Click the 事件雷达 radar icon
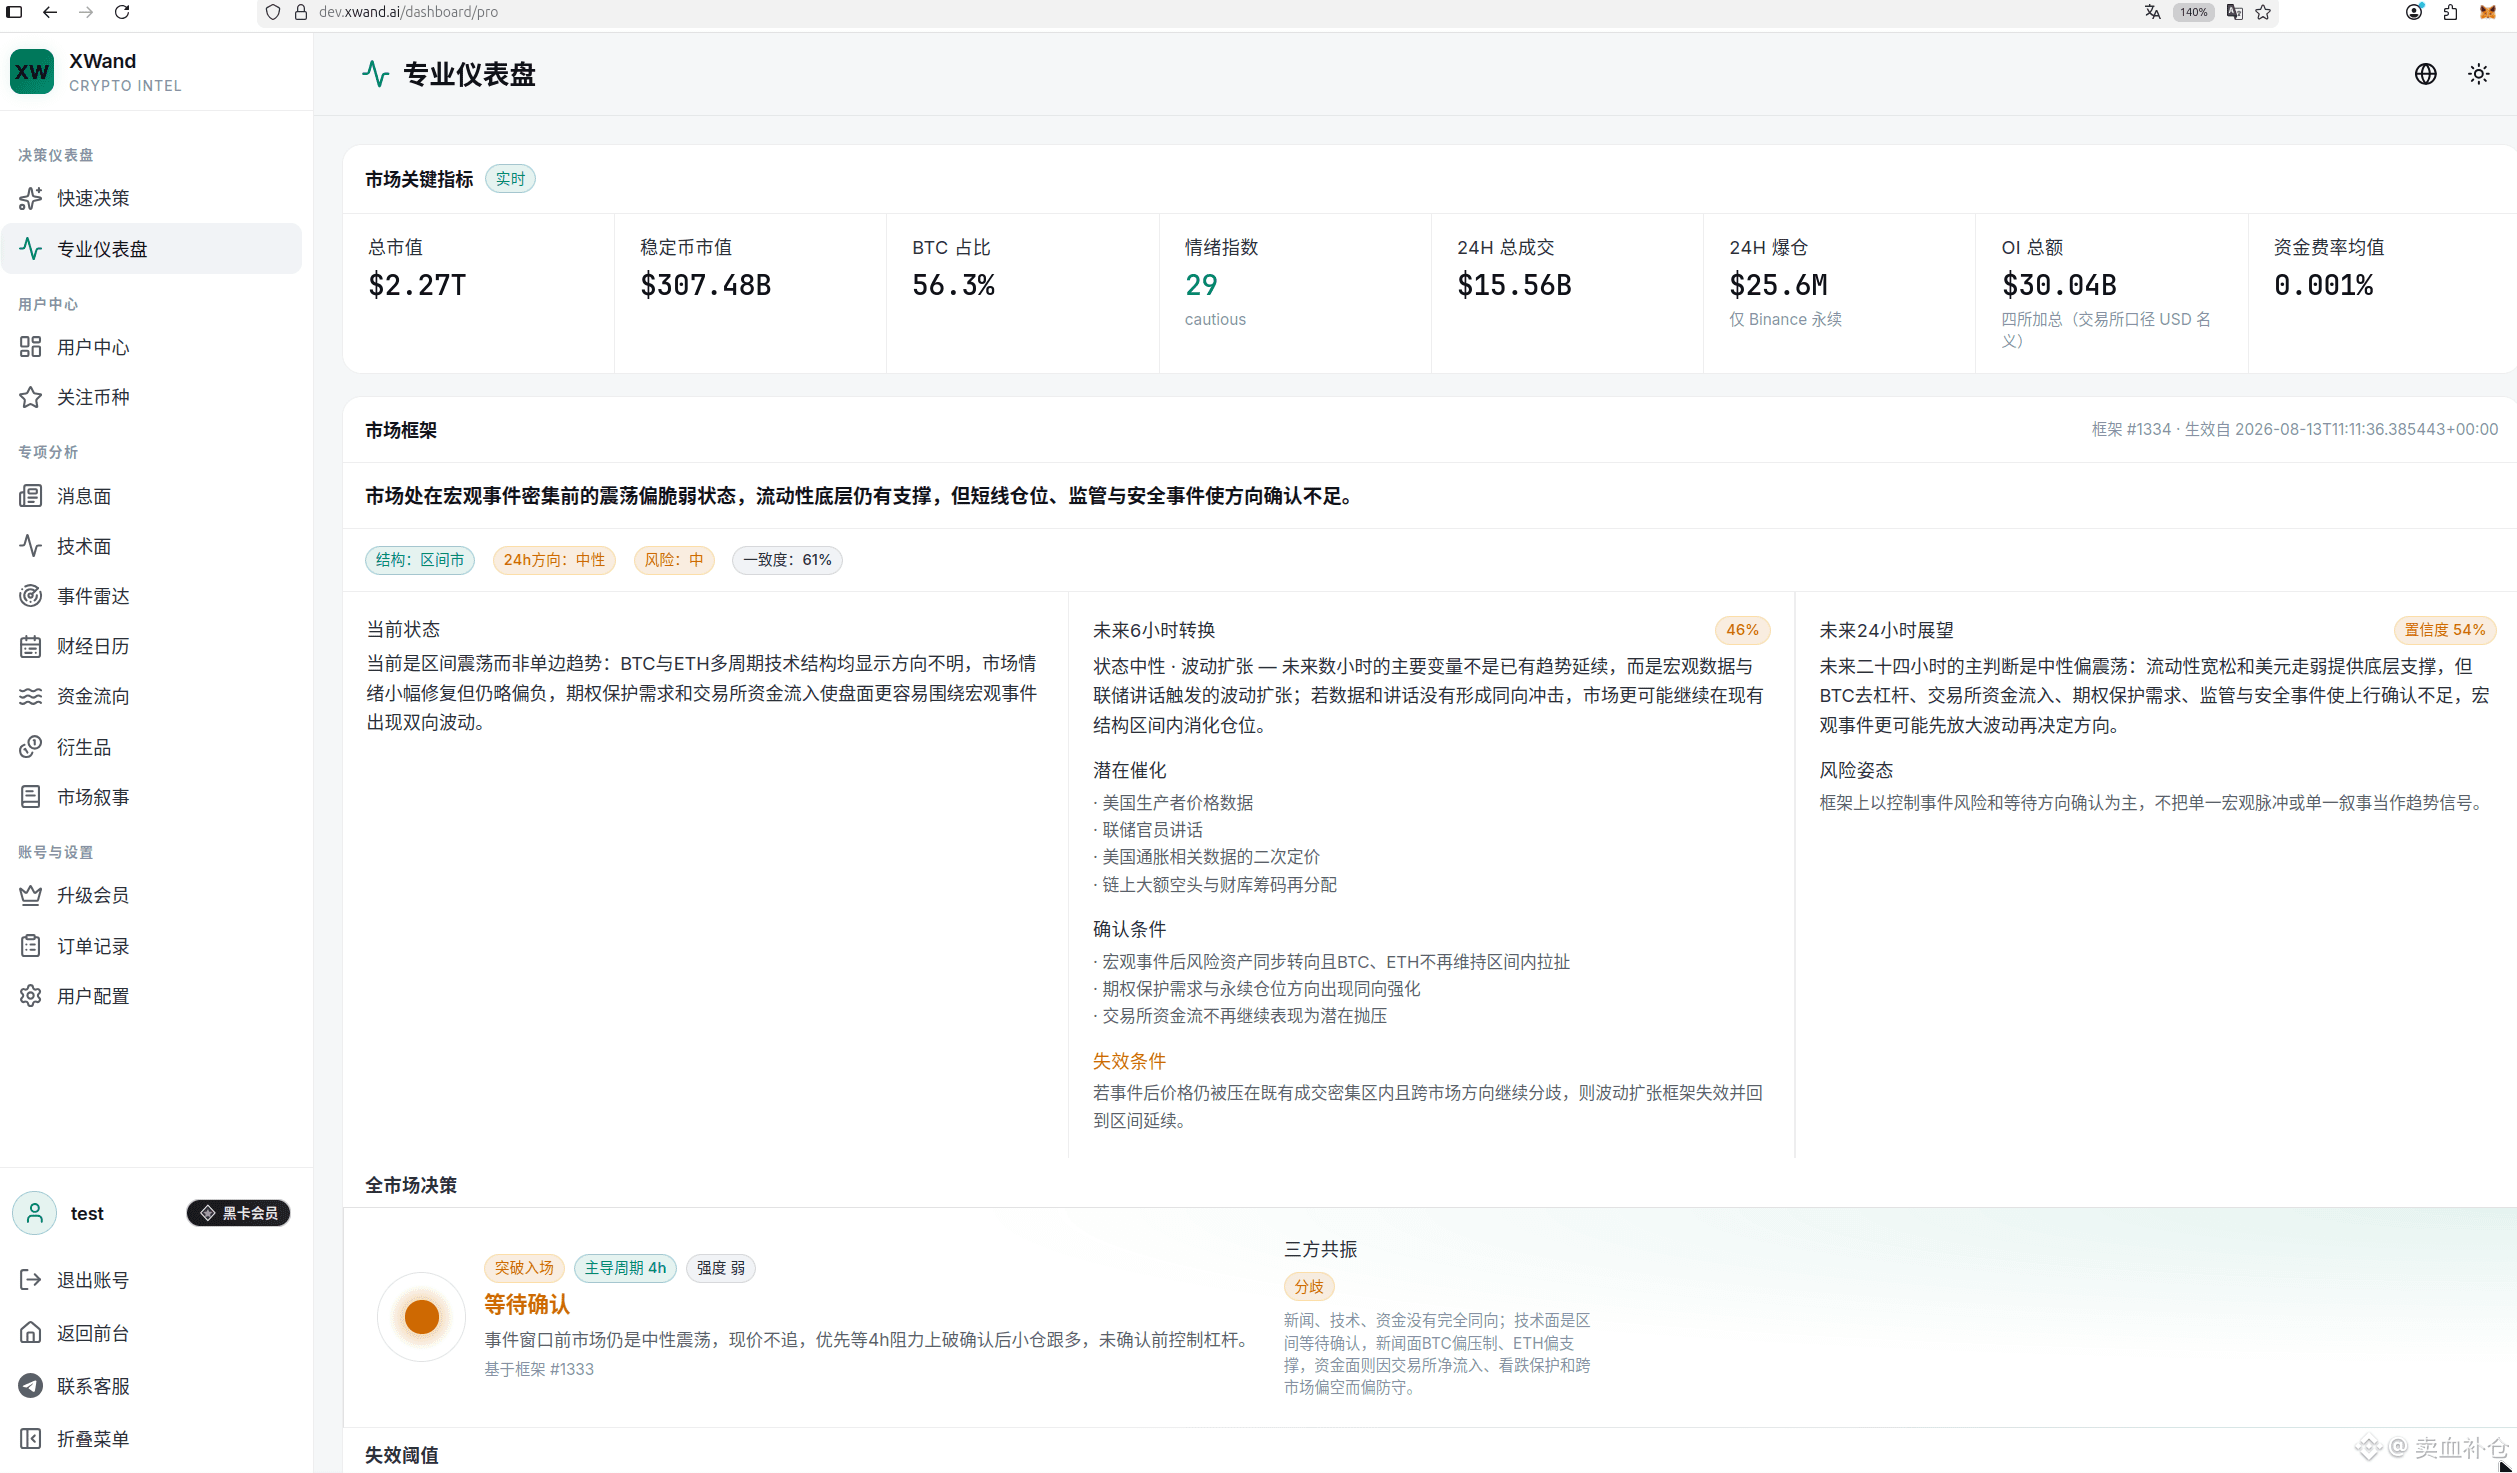The image size is (2517, 1473). 31,596
